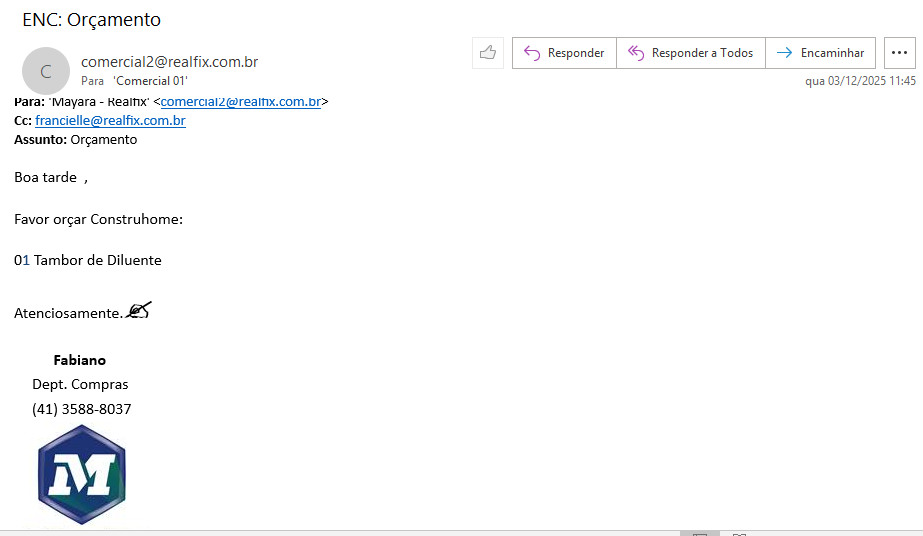923x536 pixels.
Task: Click the blue hexagon M logo
Action: point(82,475)
